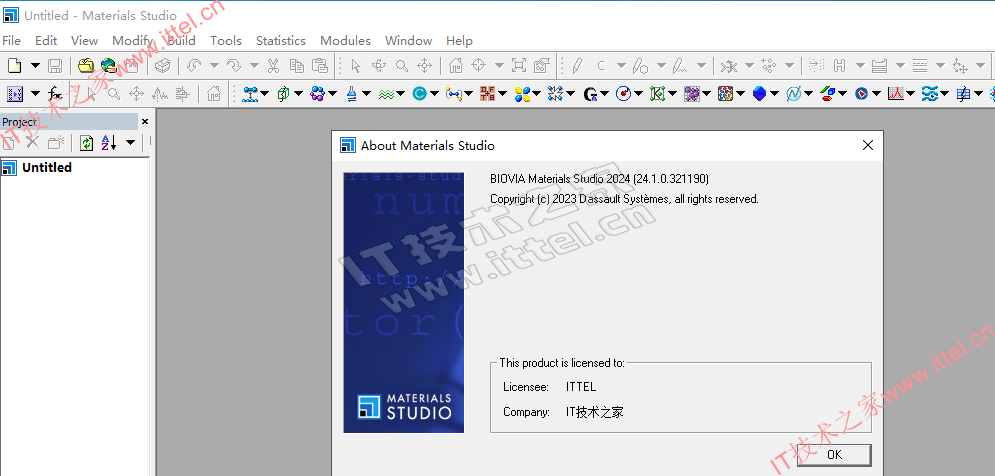This screenshot has height=476, width=995.
Task: Click the Adjust Hydrogen H icon
Action: coord(840,65)
